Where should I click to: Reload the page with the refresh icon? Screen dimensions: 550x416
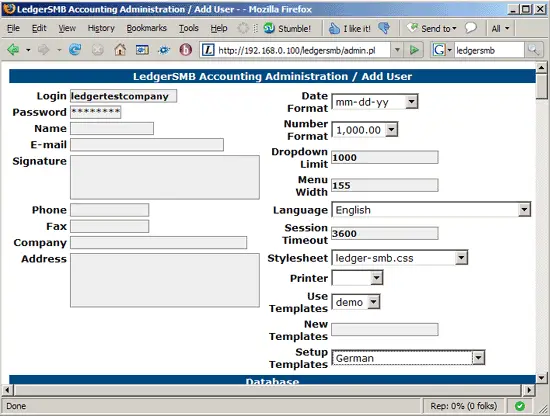75,50
